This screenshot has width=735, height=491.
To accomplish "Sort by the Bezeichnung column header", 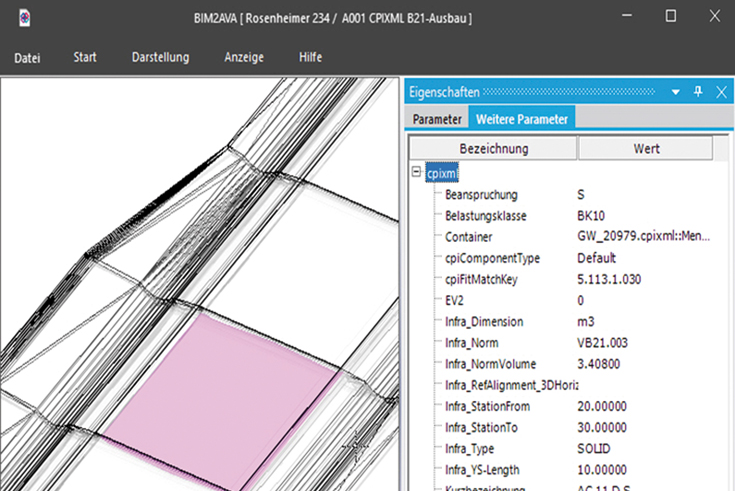I will [493, 148].
